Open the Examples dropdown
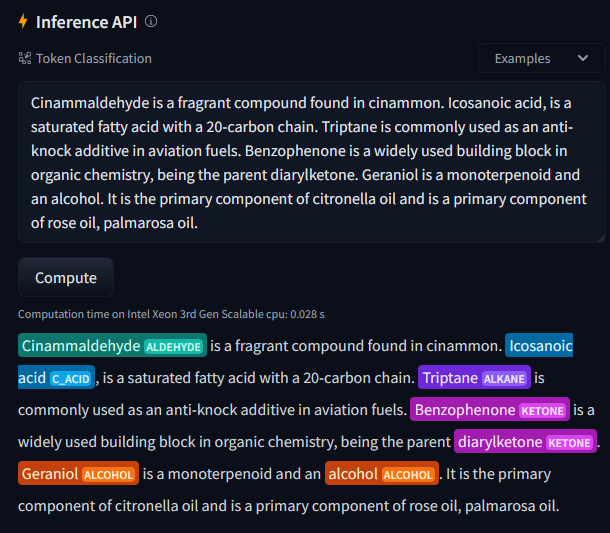The height and width of the screenshot is (533, 610). pyautogui.click(x=541, y=58)
